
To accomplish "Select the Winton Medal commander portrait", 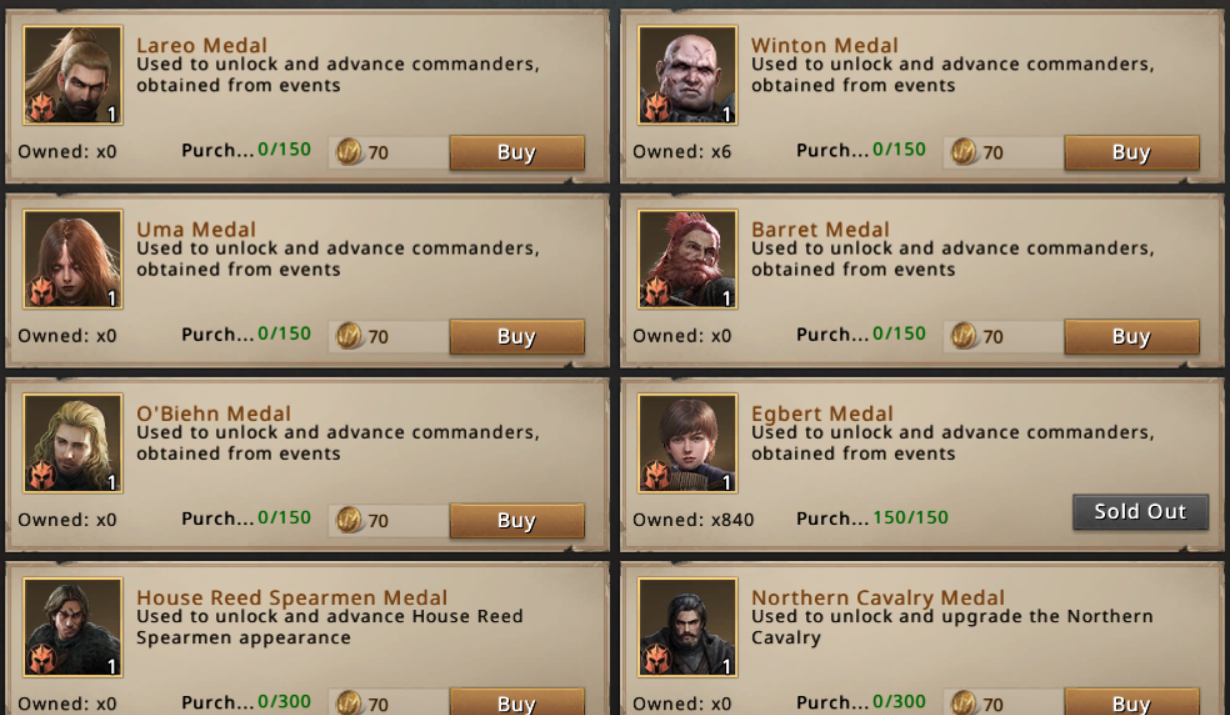I will (x=687, y=75).
